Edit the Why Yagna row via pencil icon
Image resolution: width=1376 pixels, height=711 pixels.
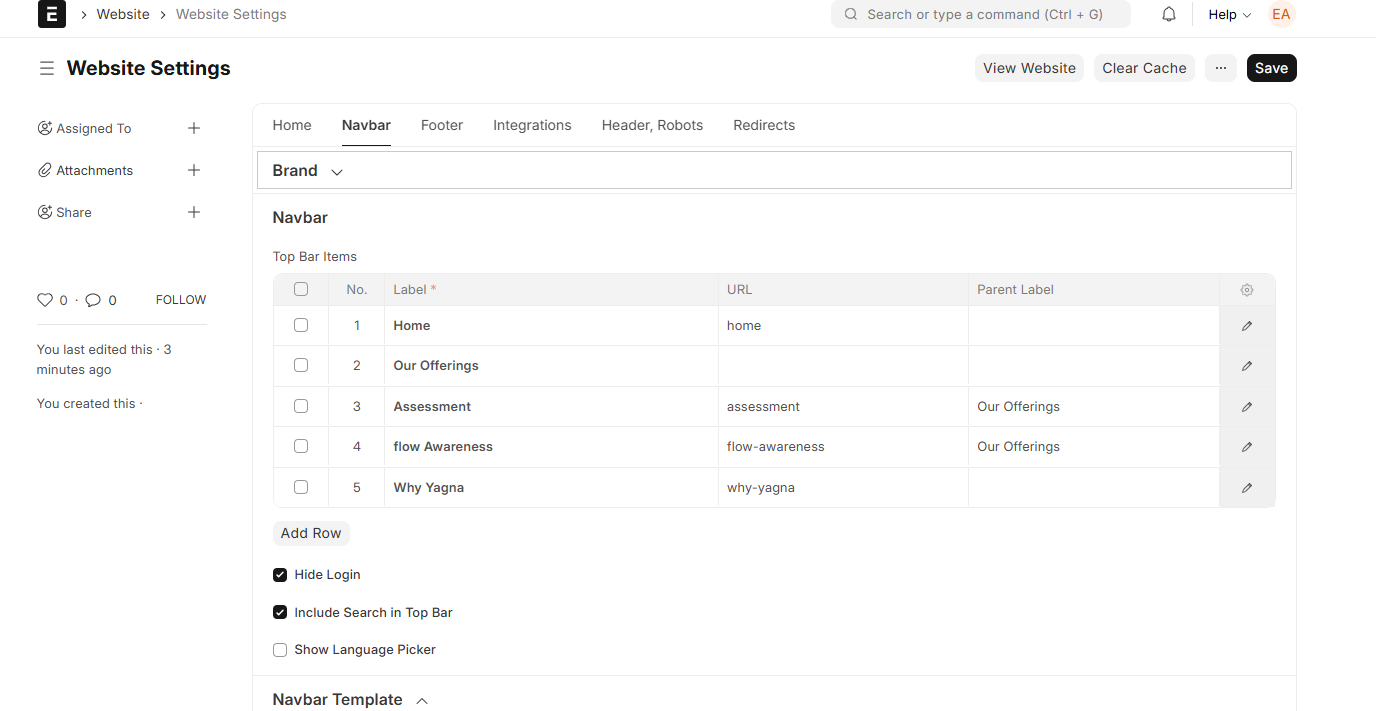[x=1246, y=488]
